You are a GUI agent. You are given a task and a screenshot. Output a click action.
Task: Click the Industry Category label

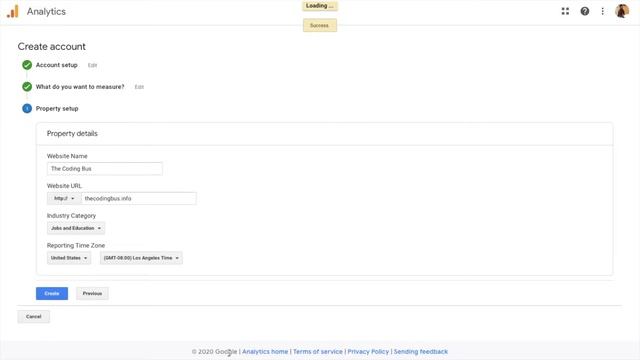click(x=71, y=216)
